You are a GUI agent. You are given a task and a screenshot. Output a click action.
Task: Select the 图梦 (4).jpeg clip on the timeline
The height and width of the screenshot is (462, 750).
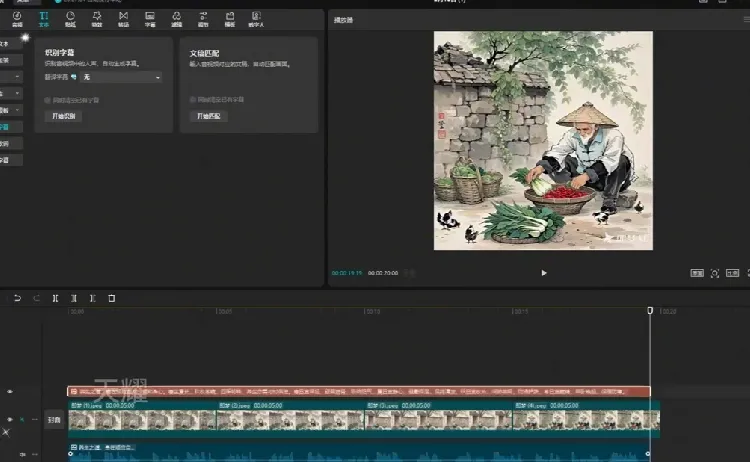(586, 419)
